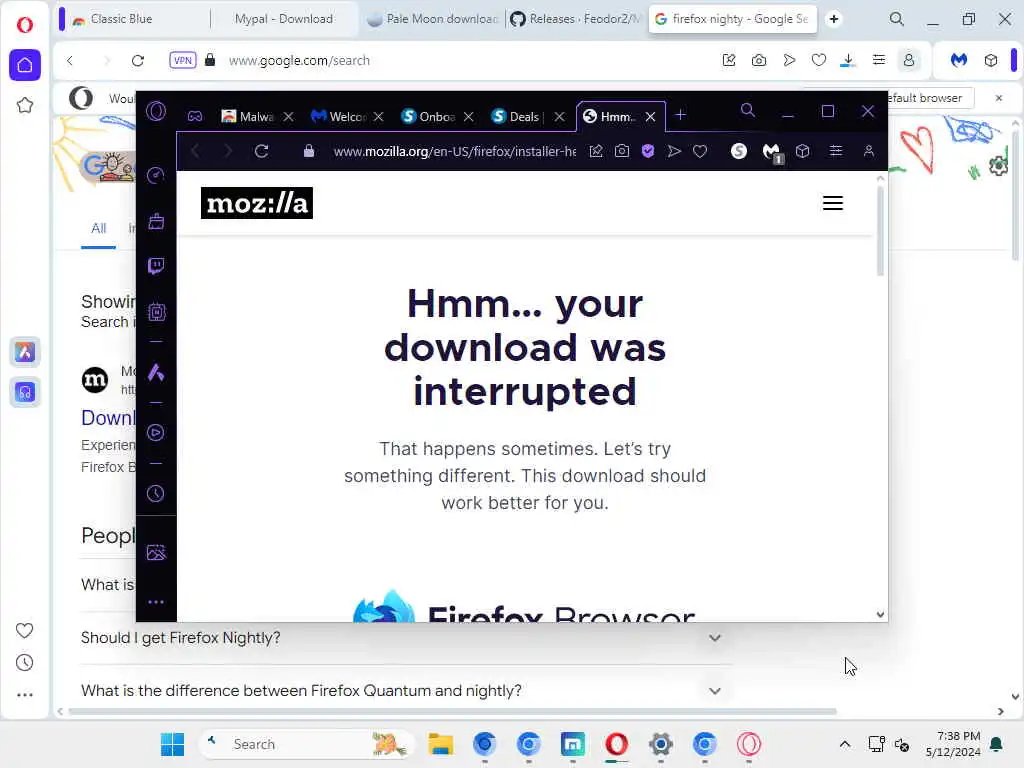Screen dimensions: 1024x768
Task: Open the three-dot sidebar setup in the GX sidebar
Action: 155,602
